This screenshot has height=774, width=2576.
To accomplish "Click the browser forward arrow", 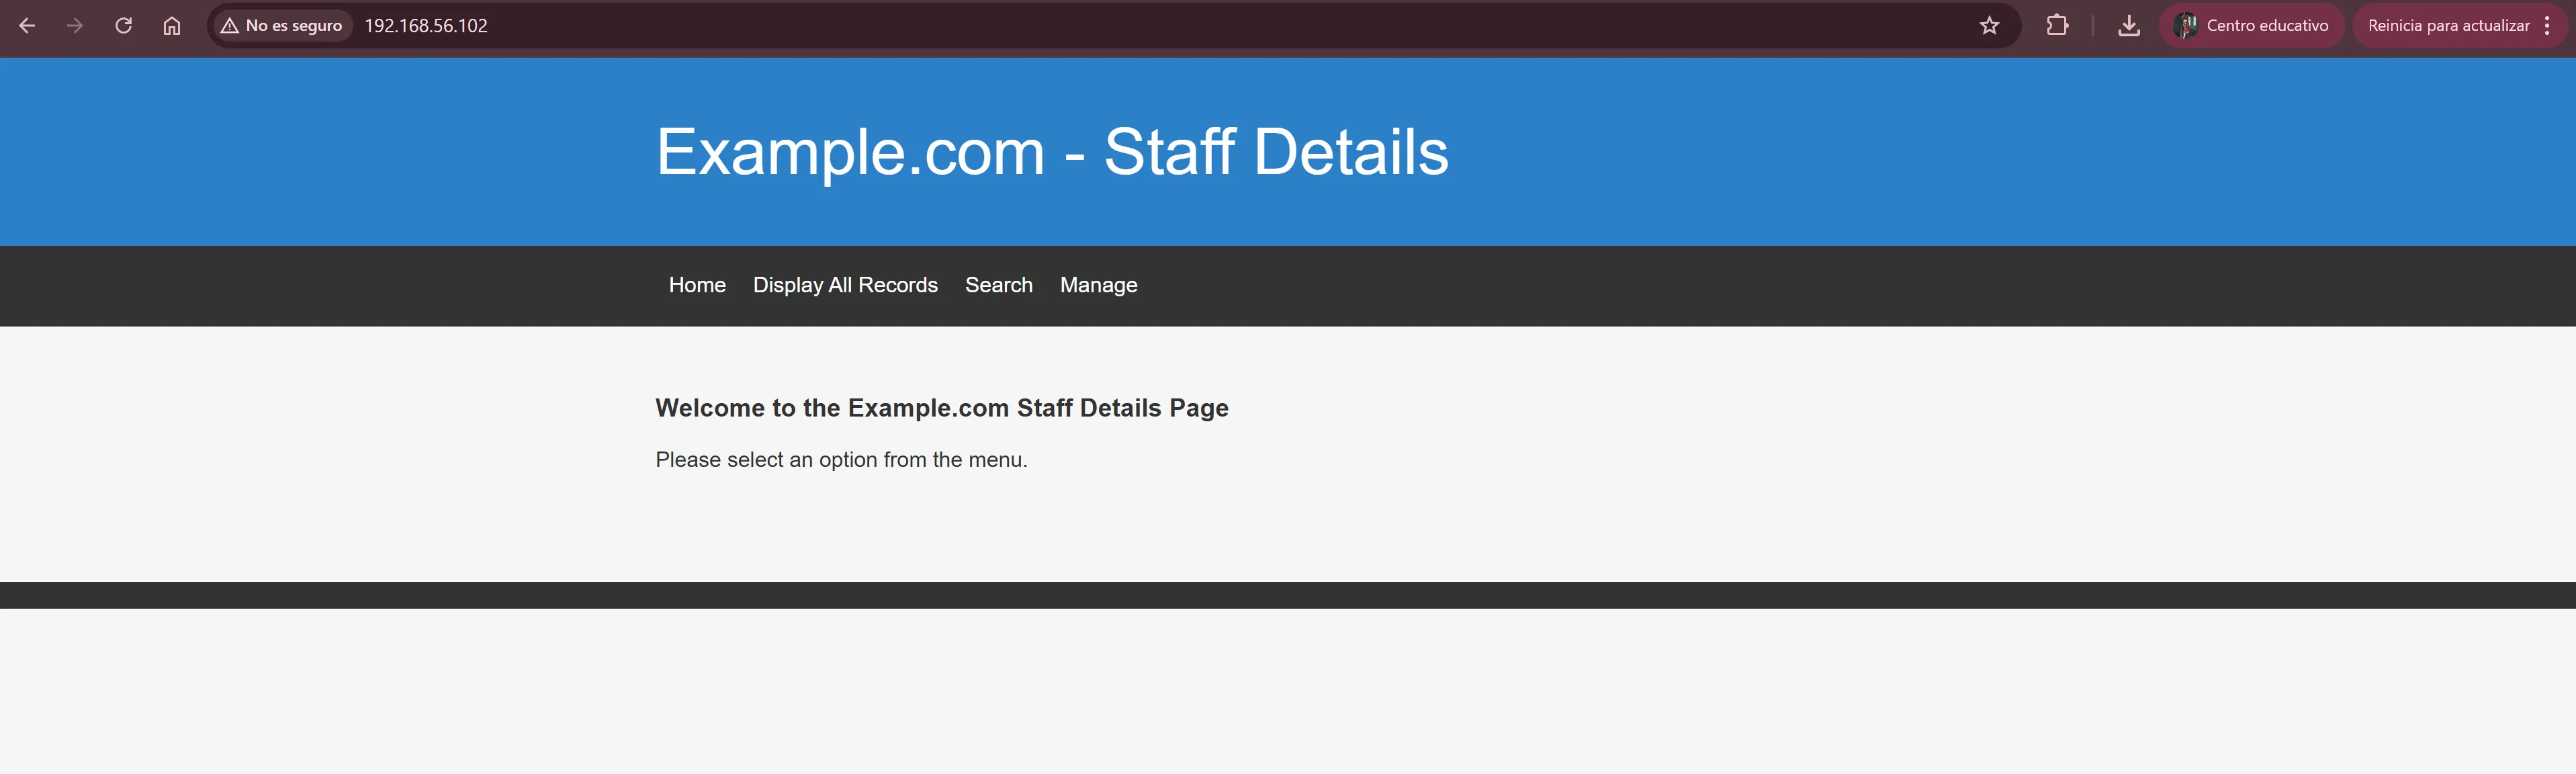I will pyautogui.click(x=75, y=26).
